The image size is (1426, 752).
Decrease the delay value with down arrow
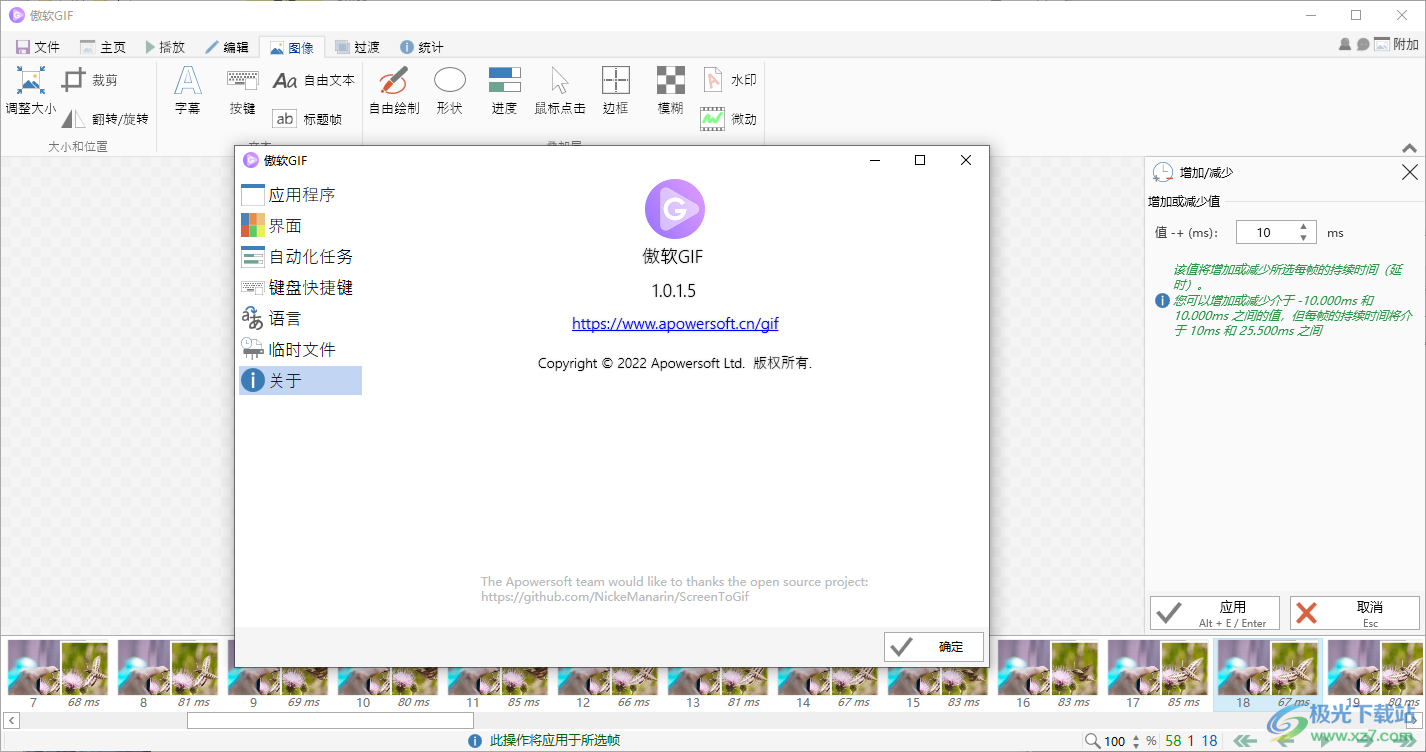click(x=1303, y=238)
